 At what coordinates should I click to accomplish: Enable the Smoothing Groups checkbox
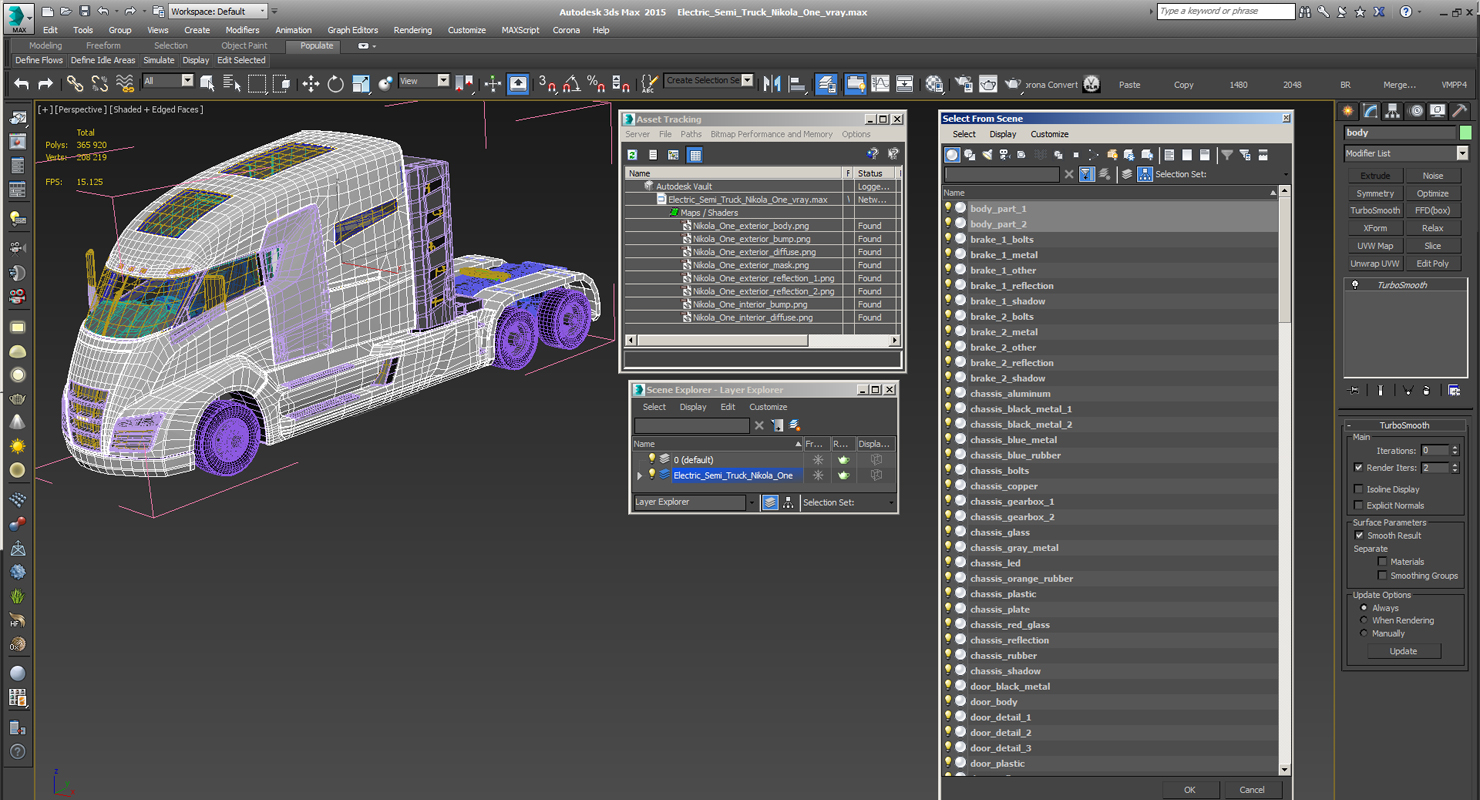tap(1383, 575)
